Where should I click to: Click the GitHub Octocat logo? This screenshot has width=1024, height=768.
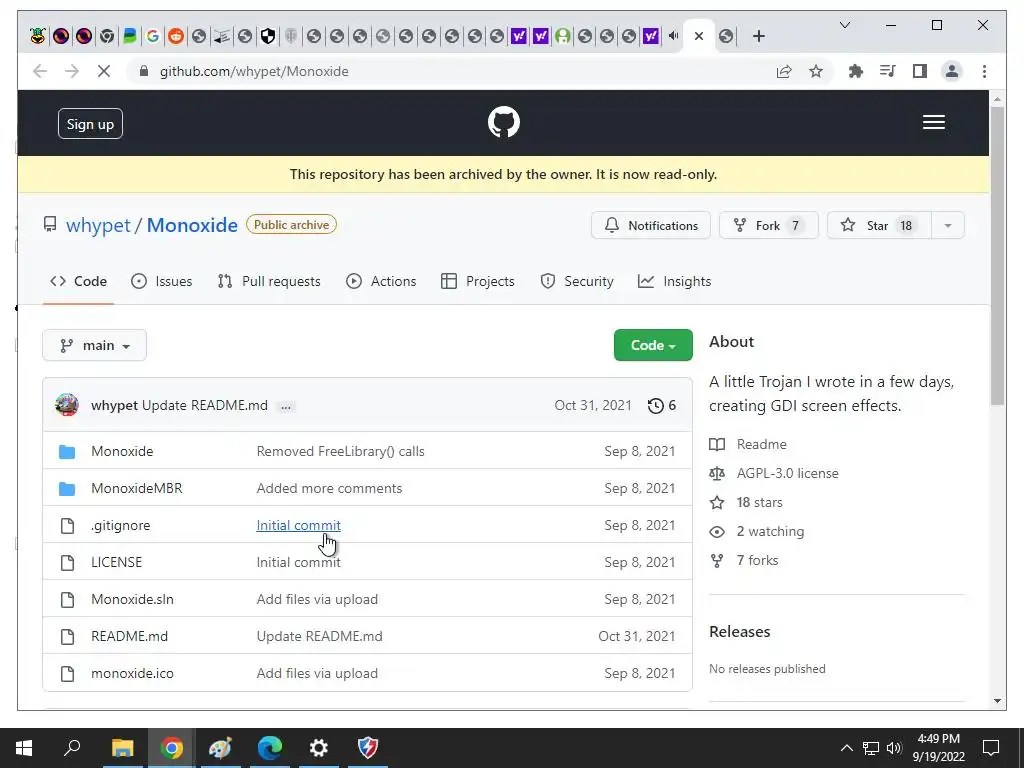pyautogui.click(x=504, y=122)
